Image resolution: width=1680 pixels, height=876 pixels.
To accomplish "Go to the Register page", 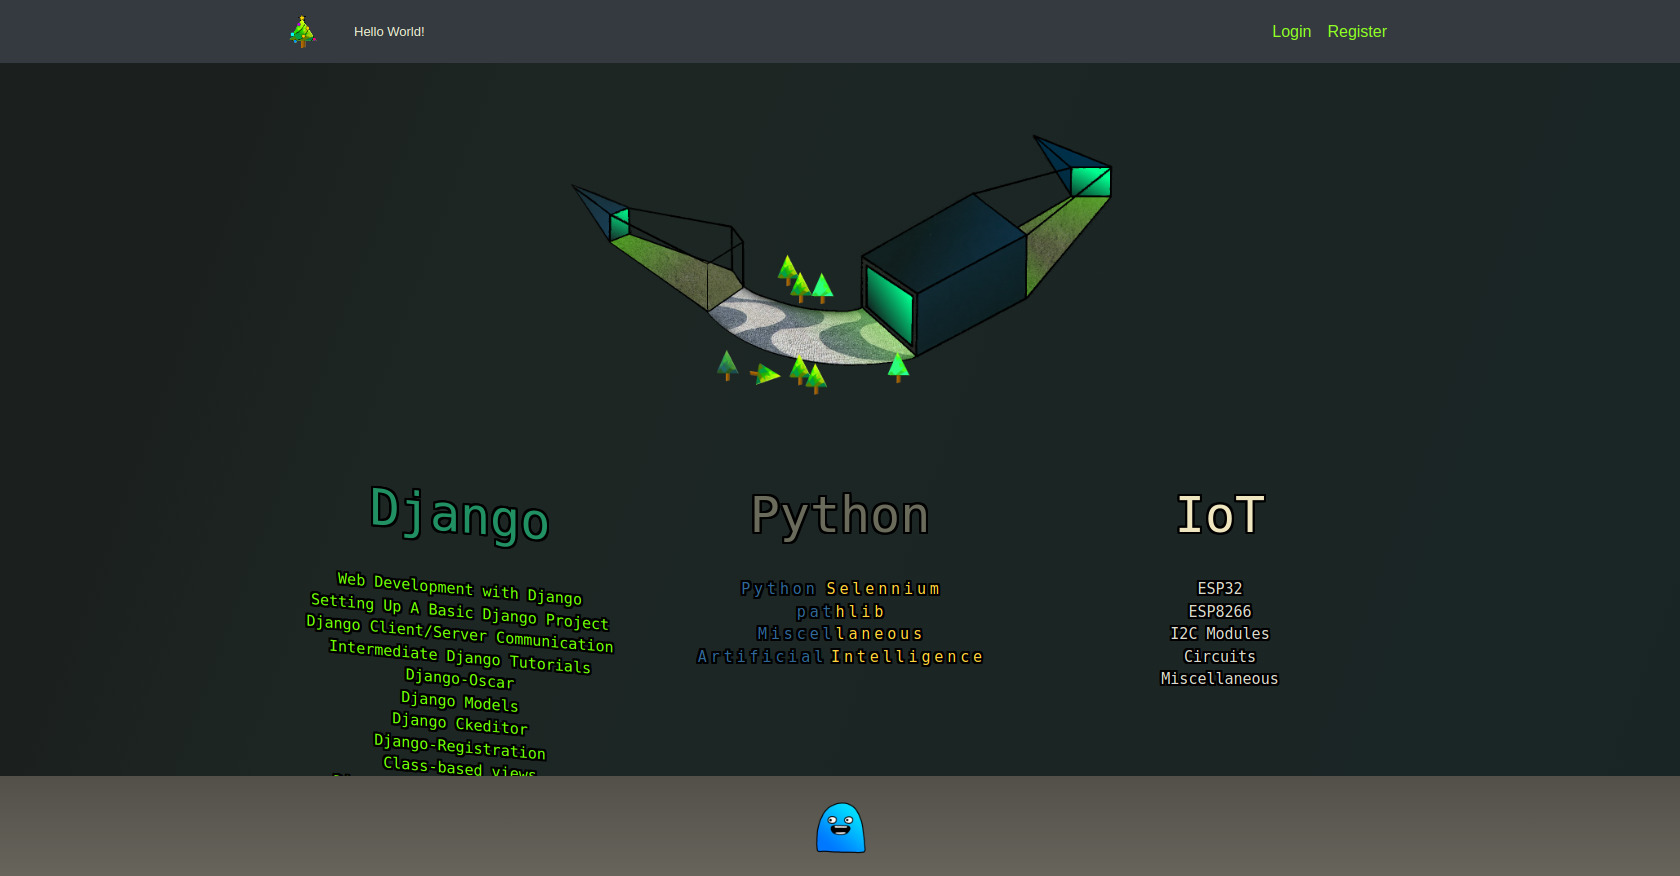I will point(1357,32).
